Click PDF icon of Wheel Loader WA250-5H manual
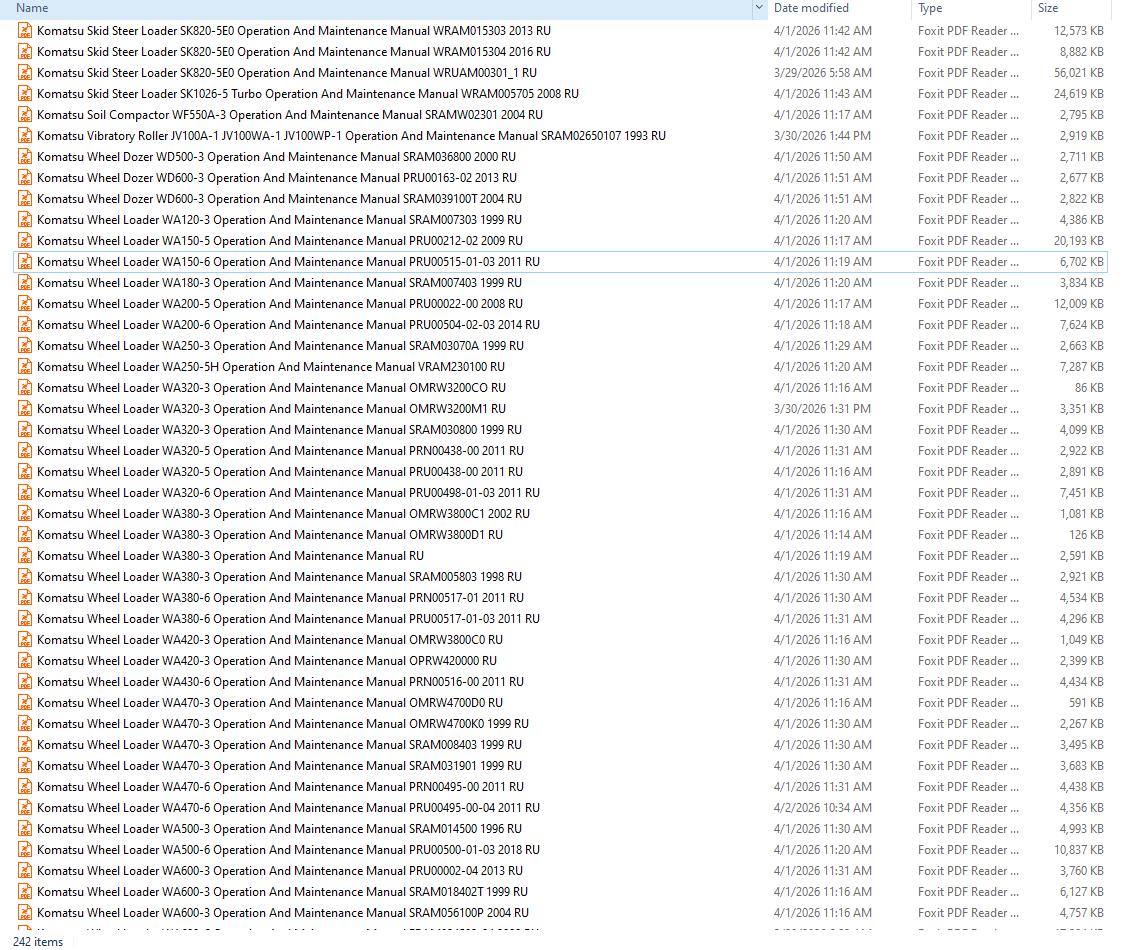 [x=25, y=367]
